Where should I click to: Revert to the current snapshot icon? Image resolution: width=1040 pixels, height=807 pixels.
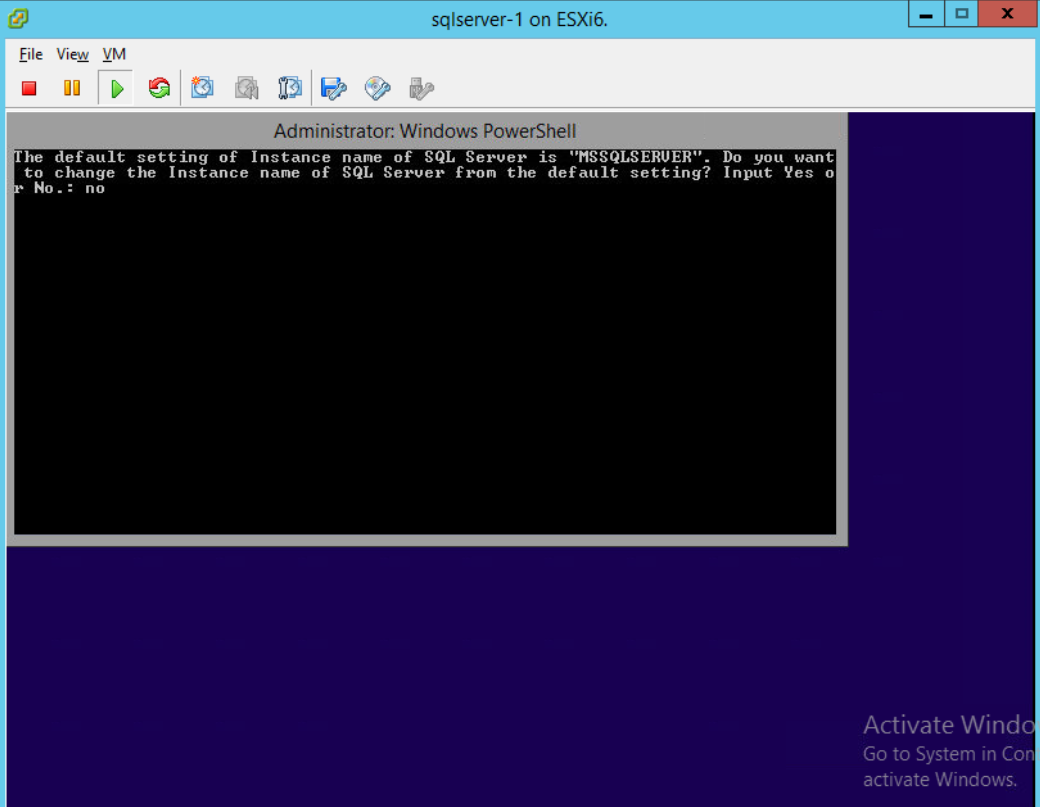point(247,88)
